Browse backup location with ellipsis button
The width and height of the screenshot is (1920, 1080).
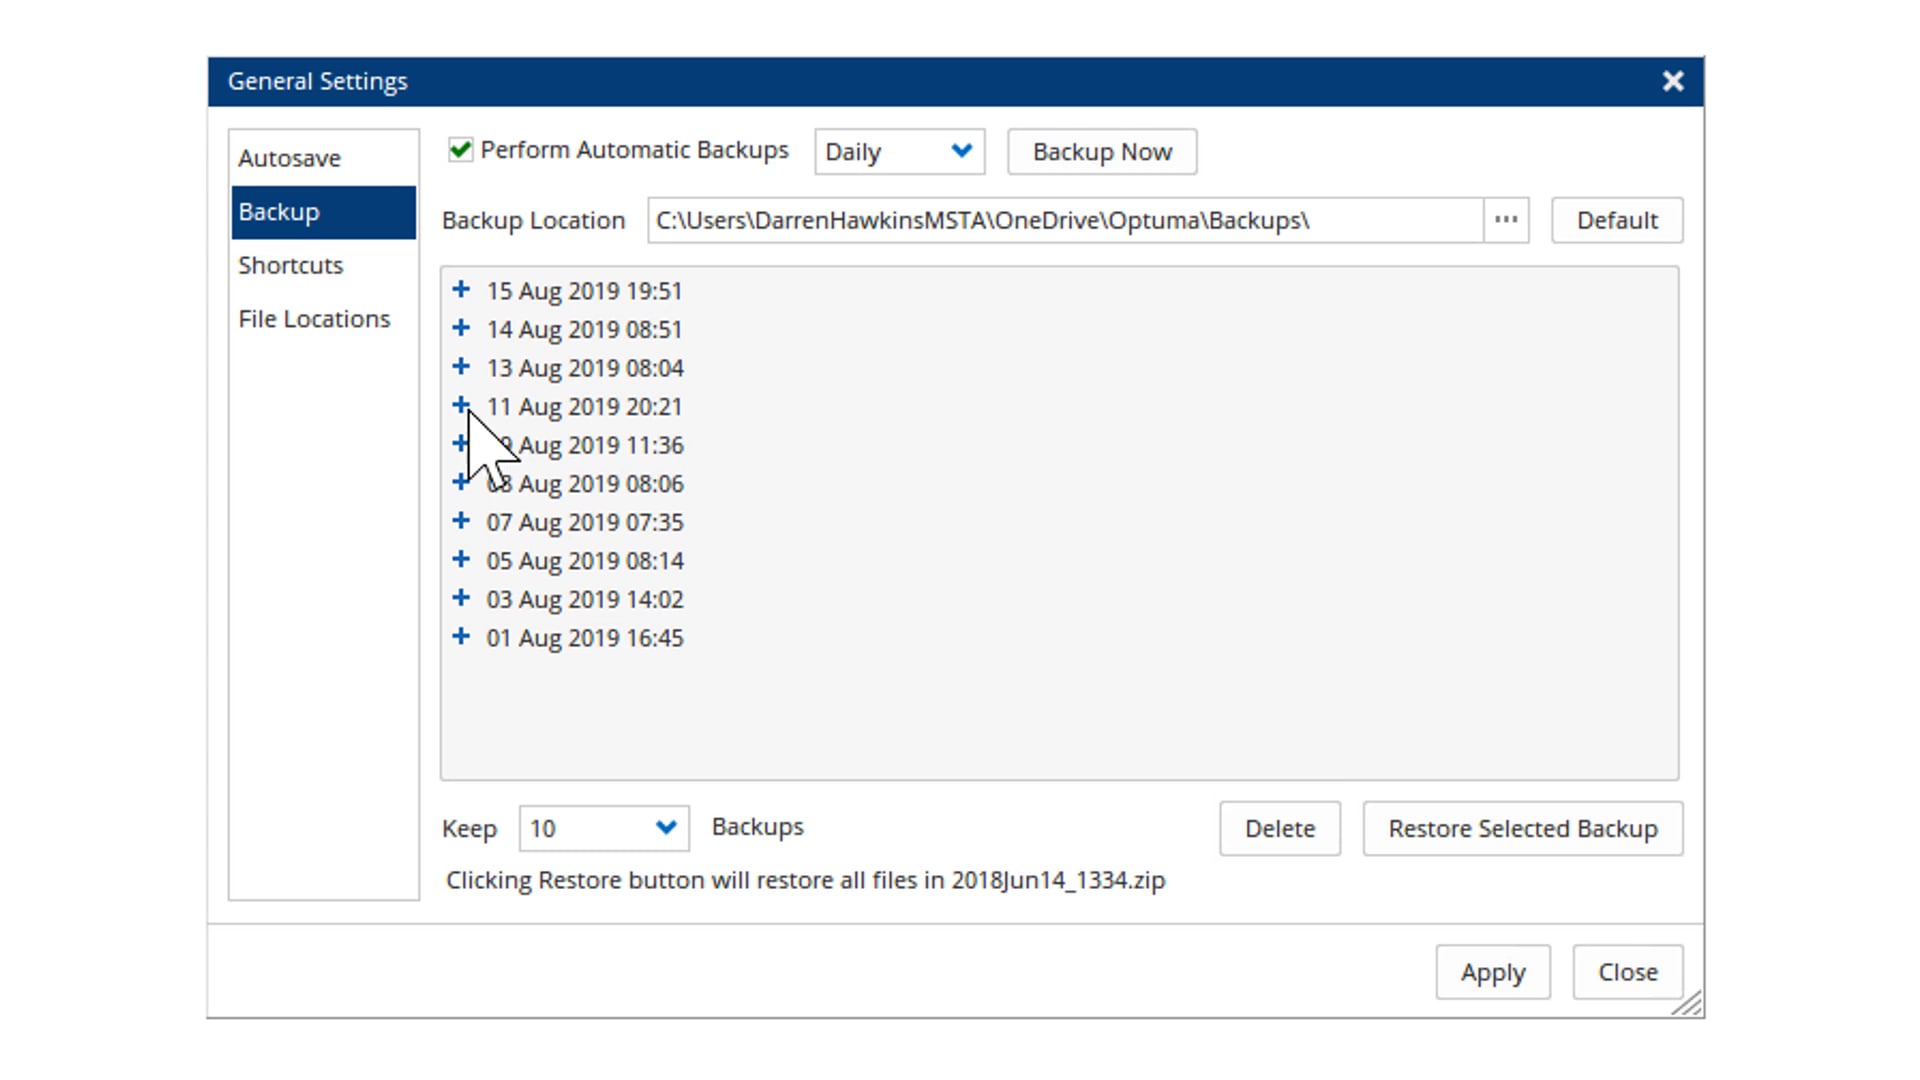(1506, 220)
